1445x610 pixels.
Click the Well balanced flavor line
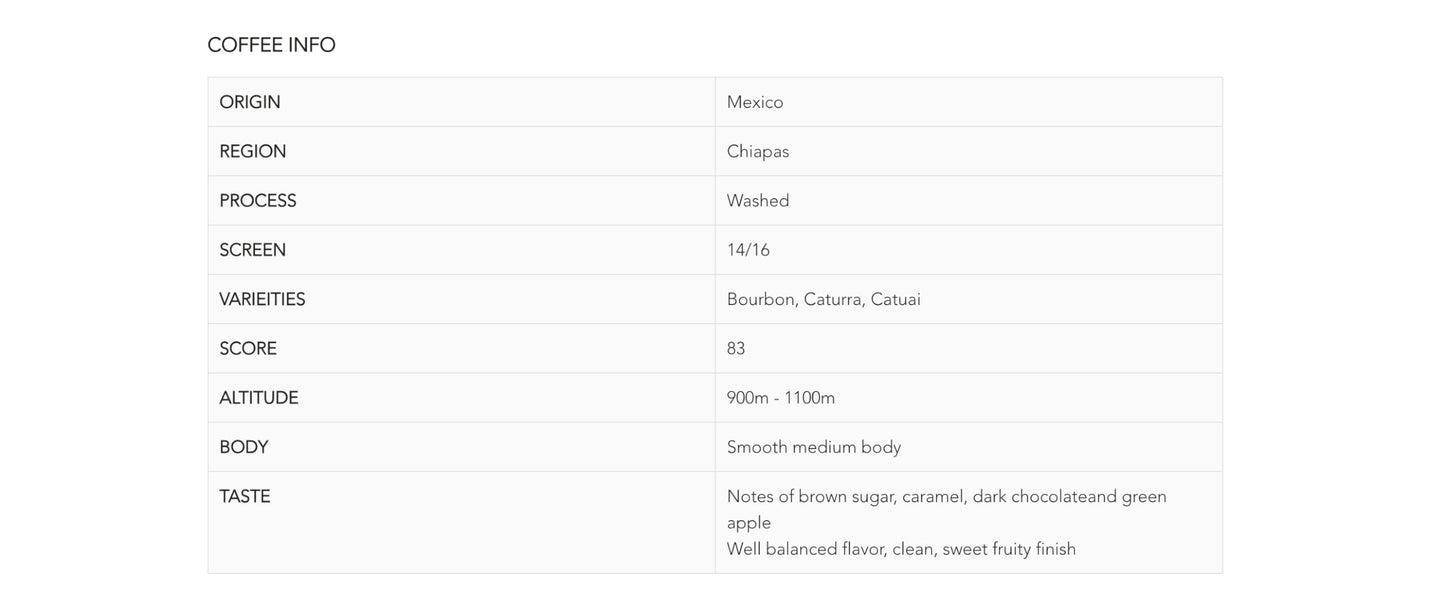tap(901, 549)
